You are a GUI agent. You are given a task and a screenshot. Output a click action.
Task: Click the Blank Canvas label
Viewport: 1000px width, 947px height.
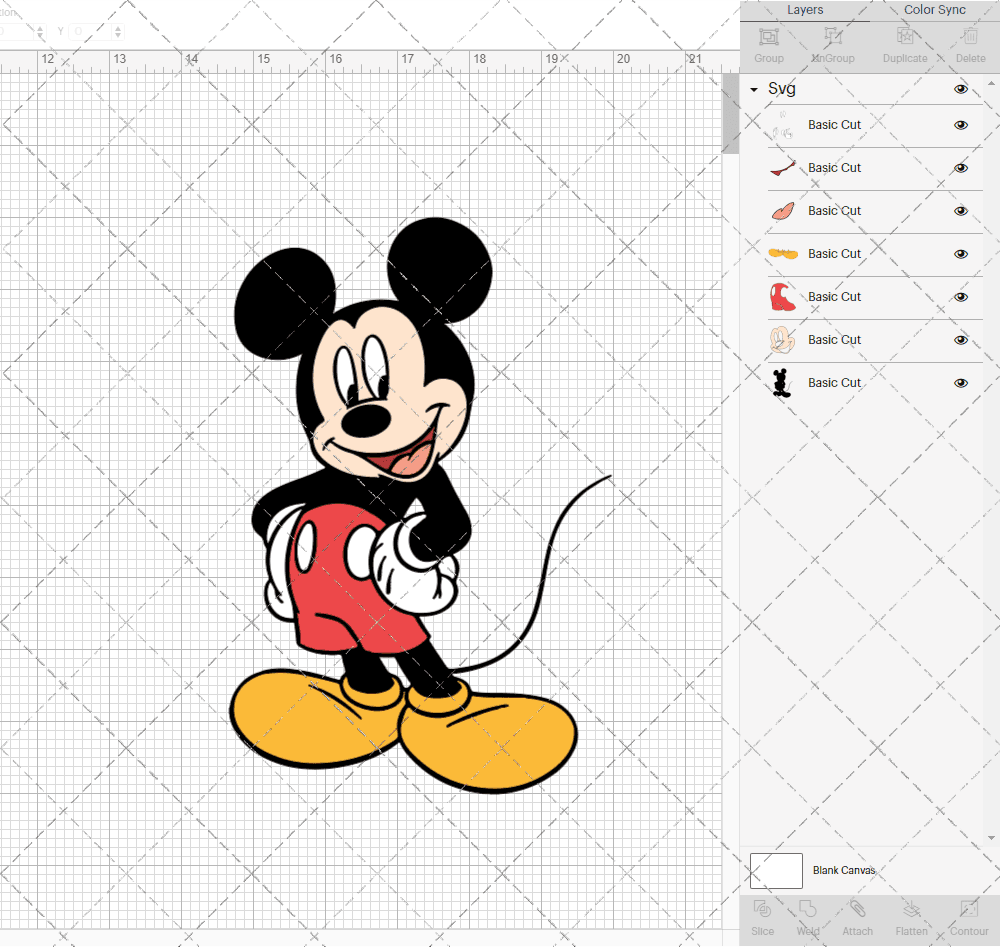tap(843, 870)
